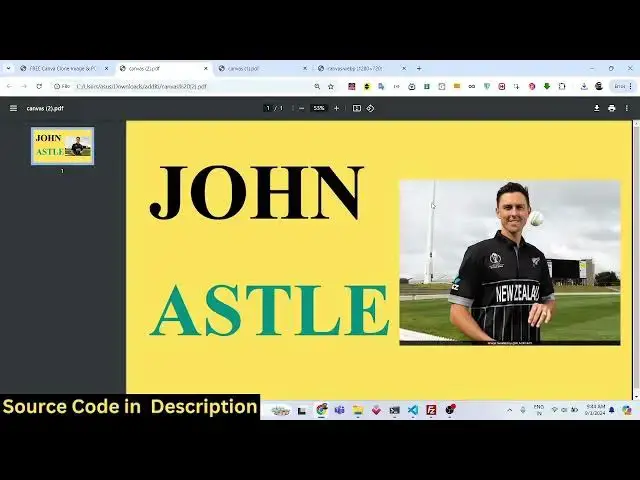640x480 pixels.
Task: Open the Windows notification bell
Action: 611,410
